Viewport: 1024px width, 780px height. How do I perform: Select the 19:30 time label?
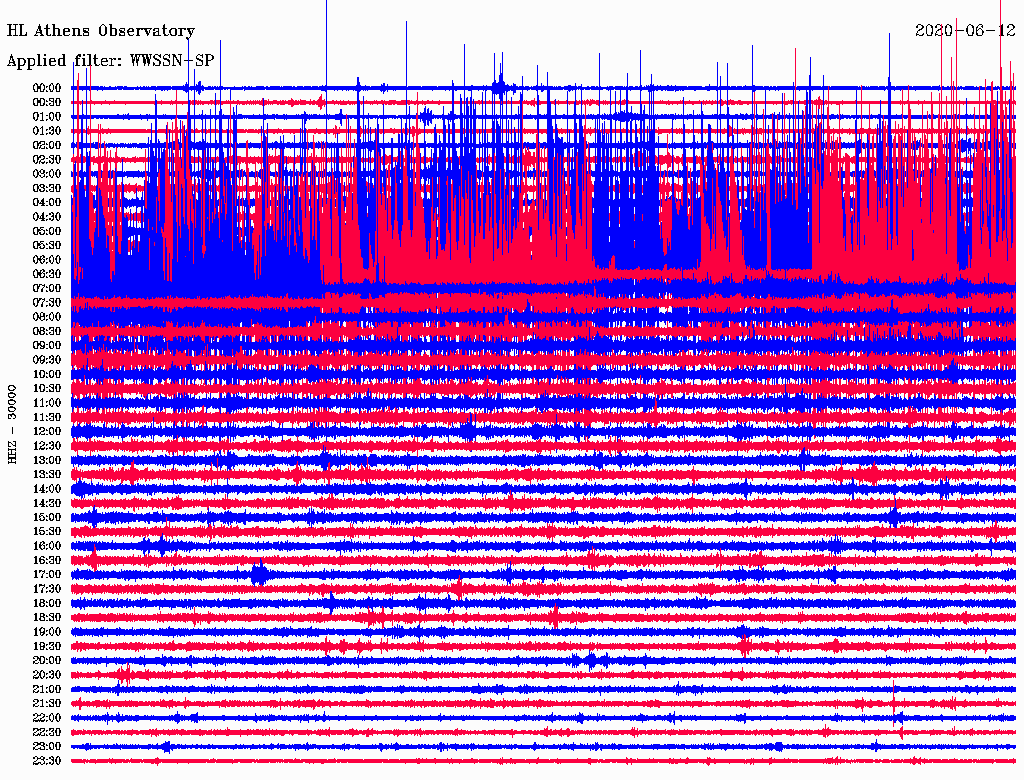click(47, 646)
